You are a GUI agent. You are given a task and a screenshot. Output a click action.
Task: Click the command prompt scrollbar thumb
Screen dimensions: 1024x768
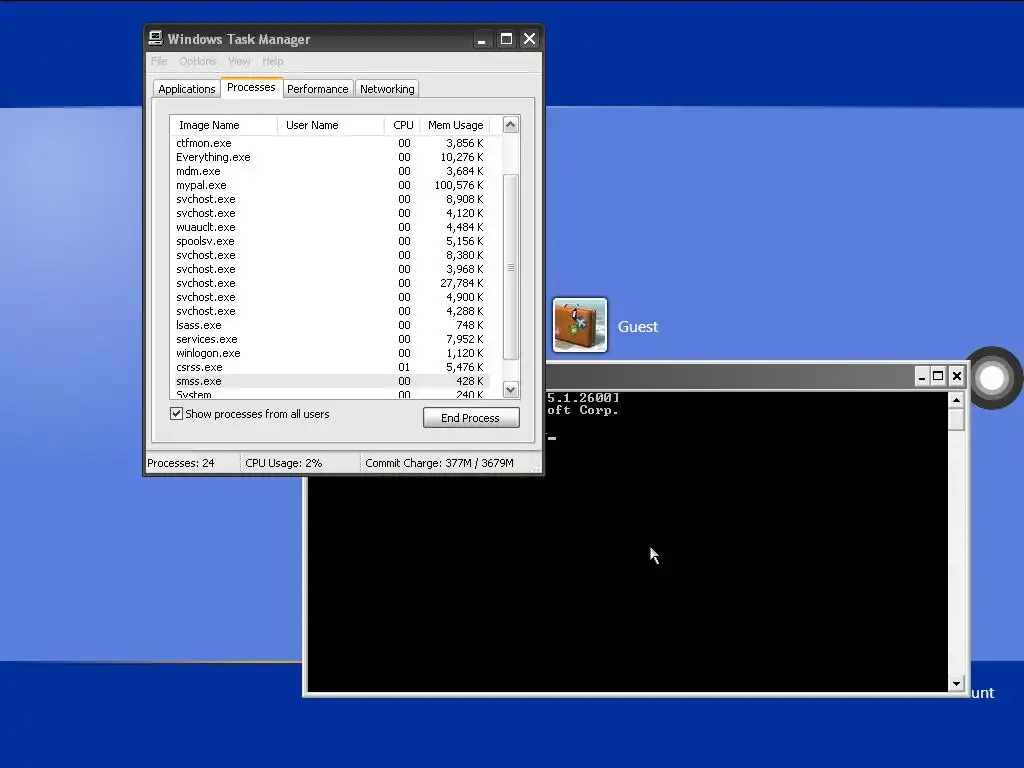click(956, 419)
